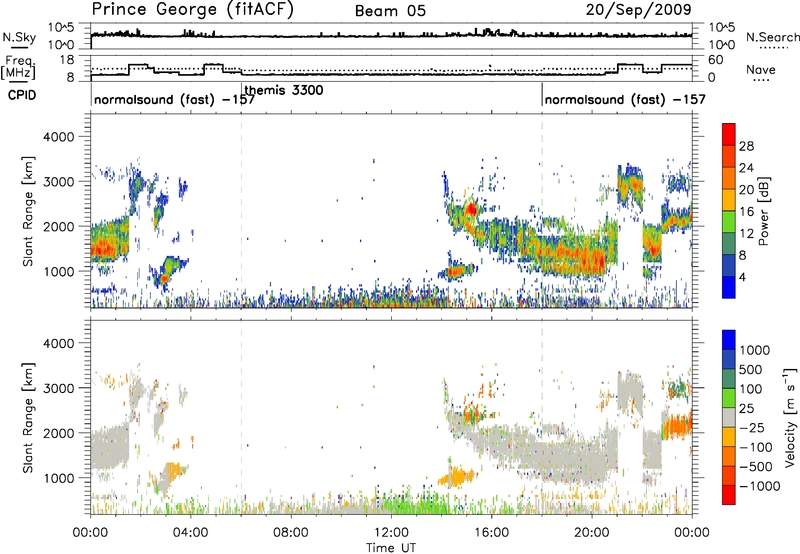Click the orange velocity patch near 23:00 UT
This screenshot has width=800, height=554.
pyautogui.click(x=676, y=426)
